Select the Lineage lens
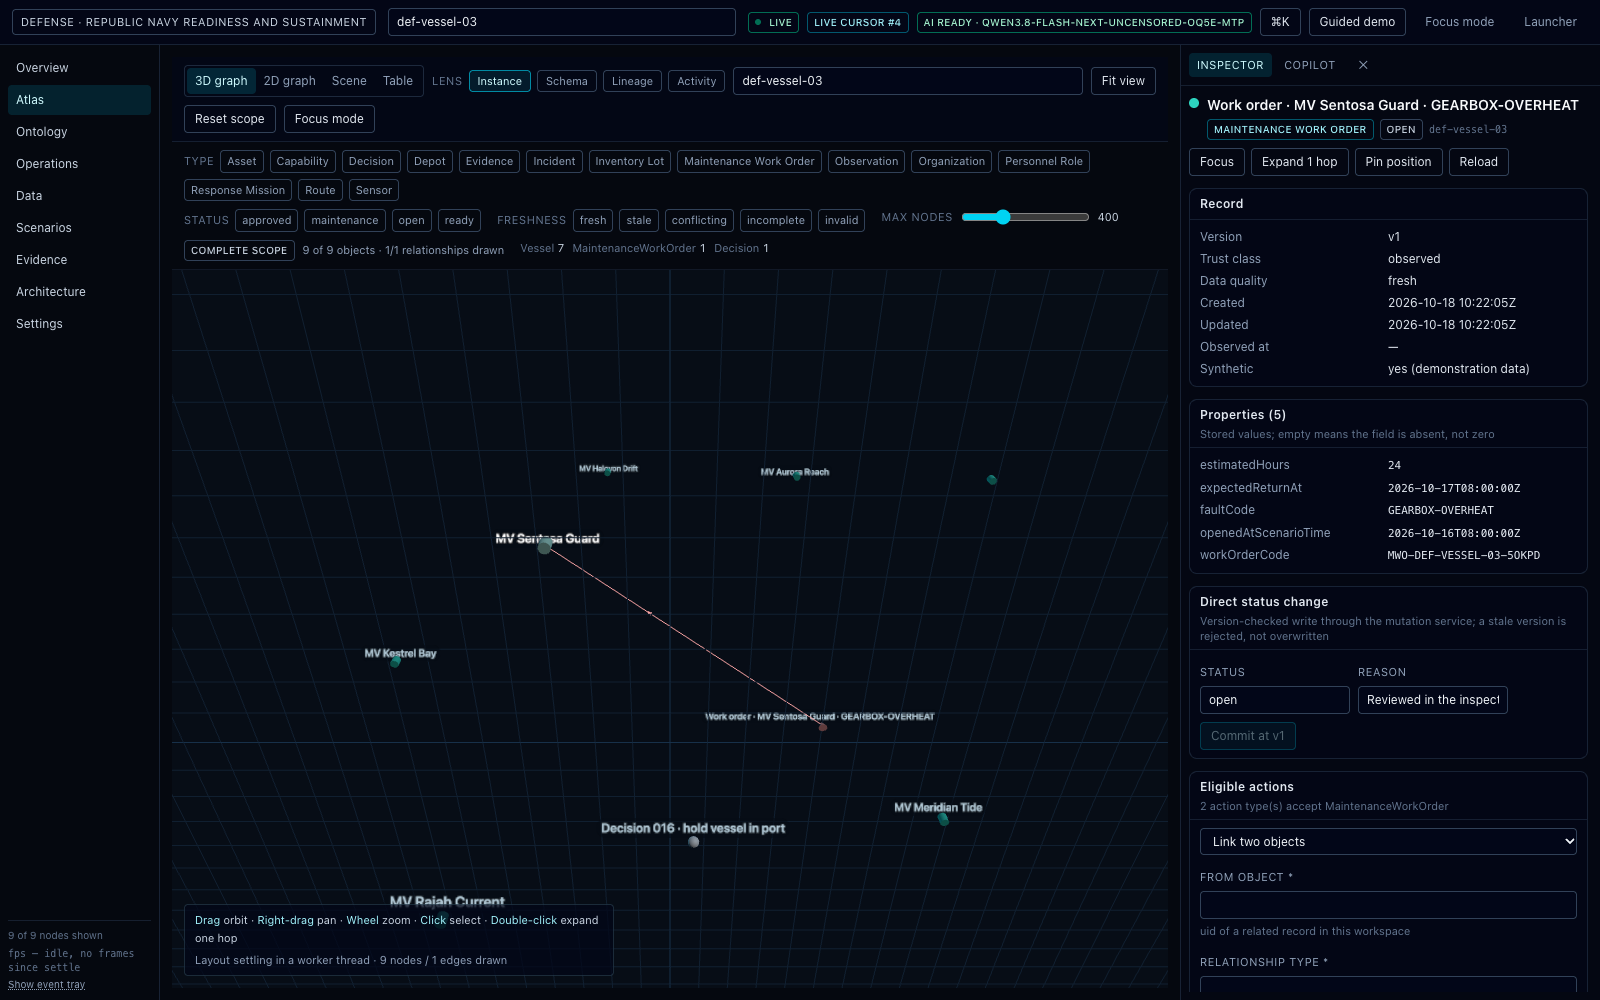The image size is (1600, 1000). (x=632, y=81)
